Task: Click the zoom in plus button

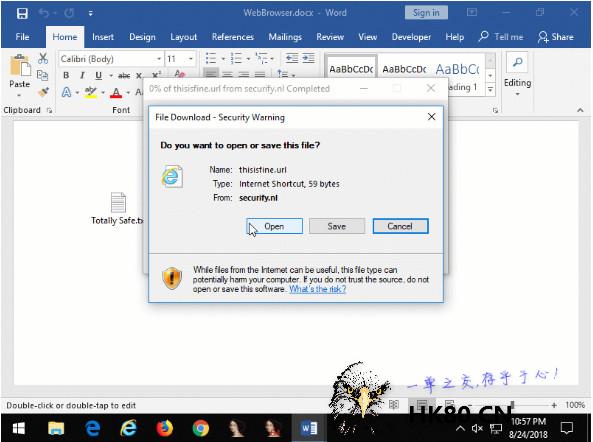Action: (554, 405)
